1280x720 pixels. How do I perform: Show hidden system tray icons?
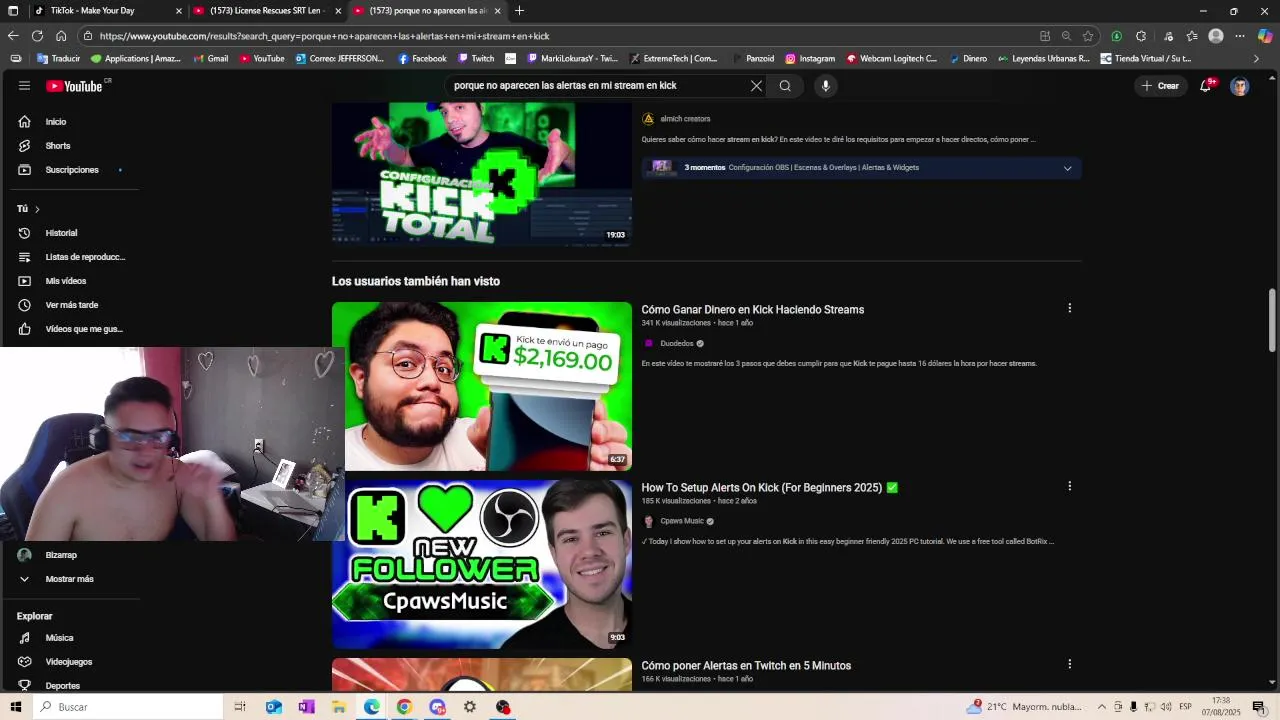click(1102, 707)
